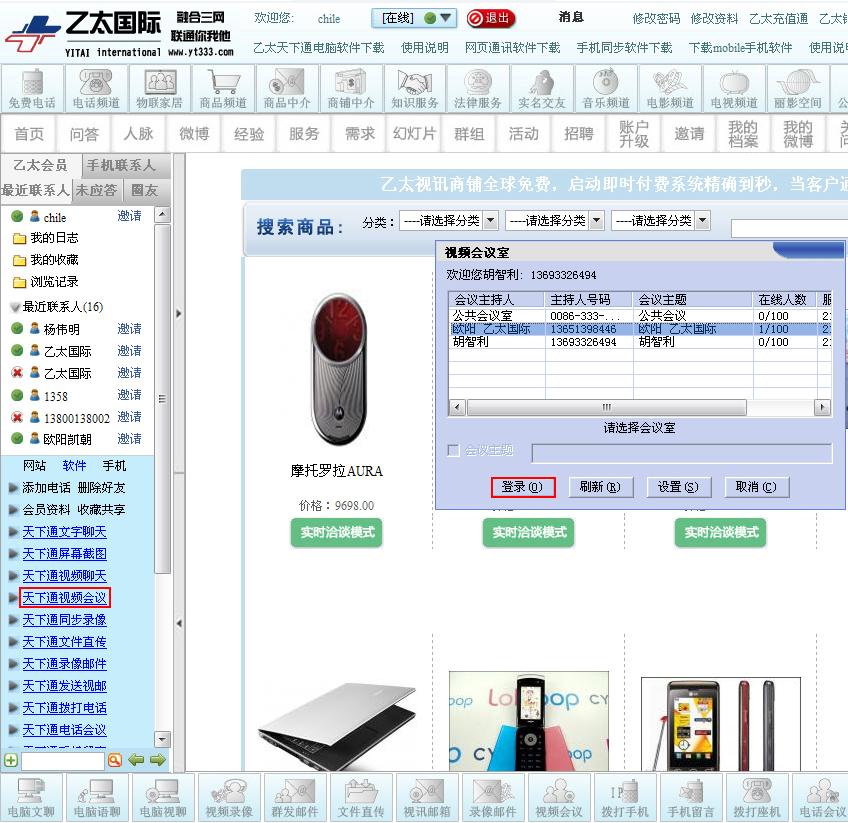848x823 pixels.
Task: Click the 设置 button
Action: pos(678,487)
